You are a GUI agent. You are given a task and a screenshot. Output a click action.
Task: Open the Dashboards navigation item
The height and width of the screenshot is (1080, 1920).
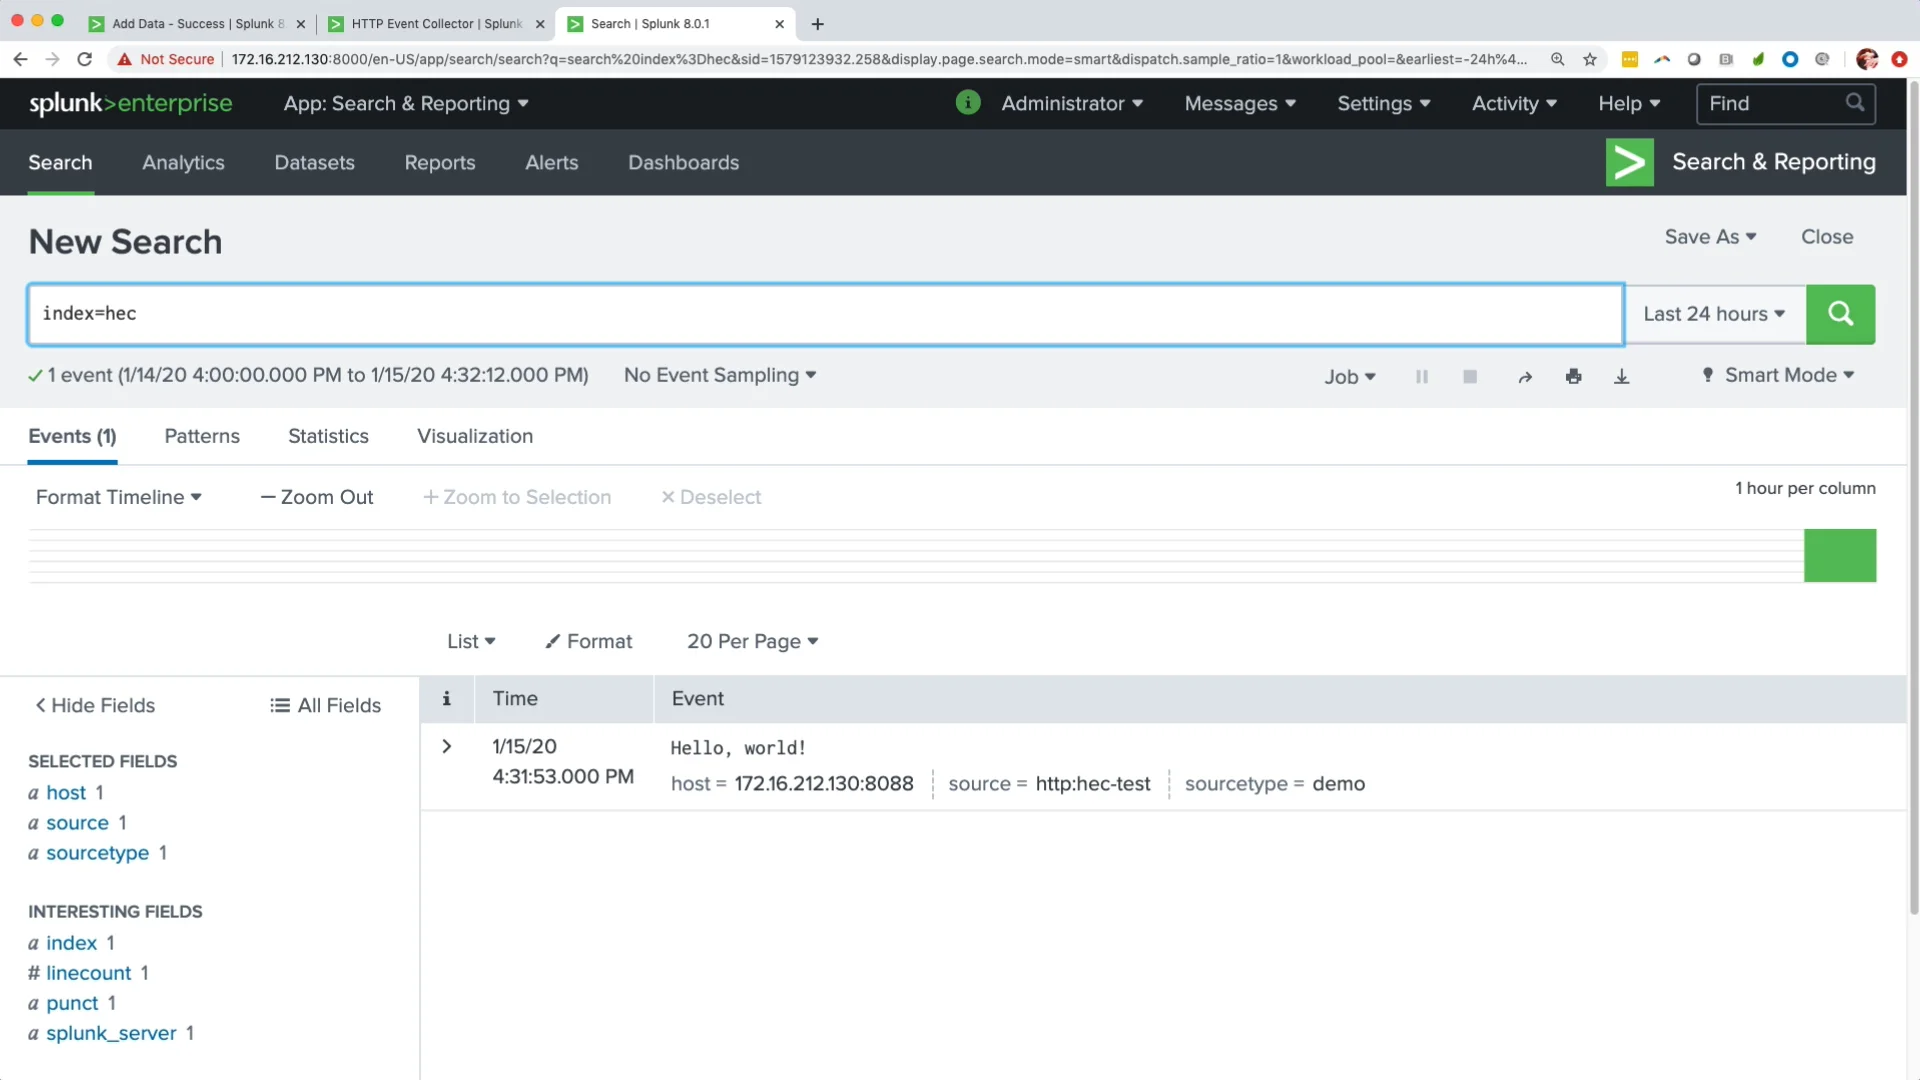click(683, 162)
